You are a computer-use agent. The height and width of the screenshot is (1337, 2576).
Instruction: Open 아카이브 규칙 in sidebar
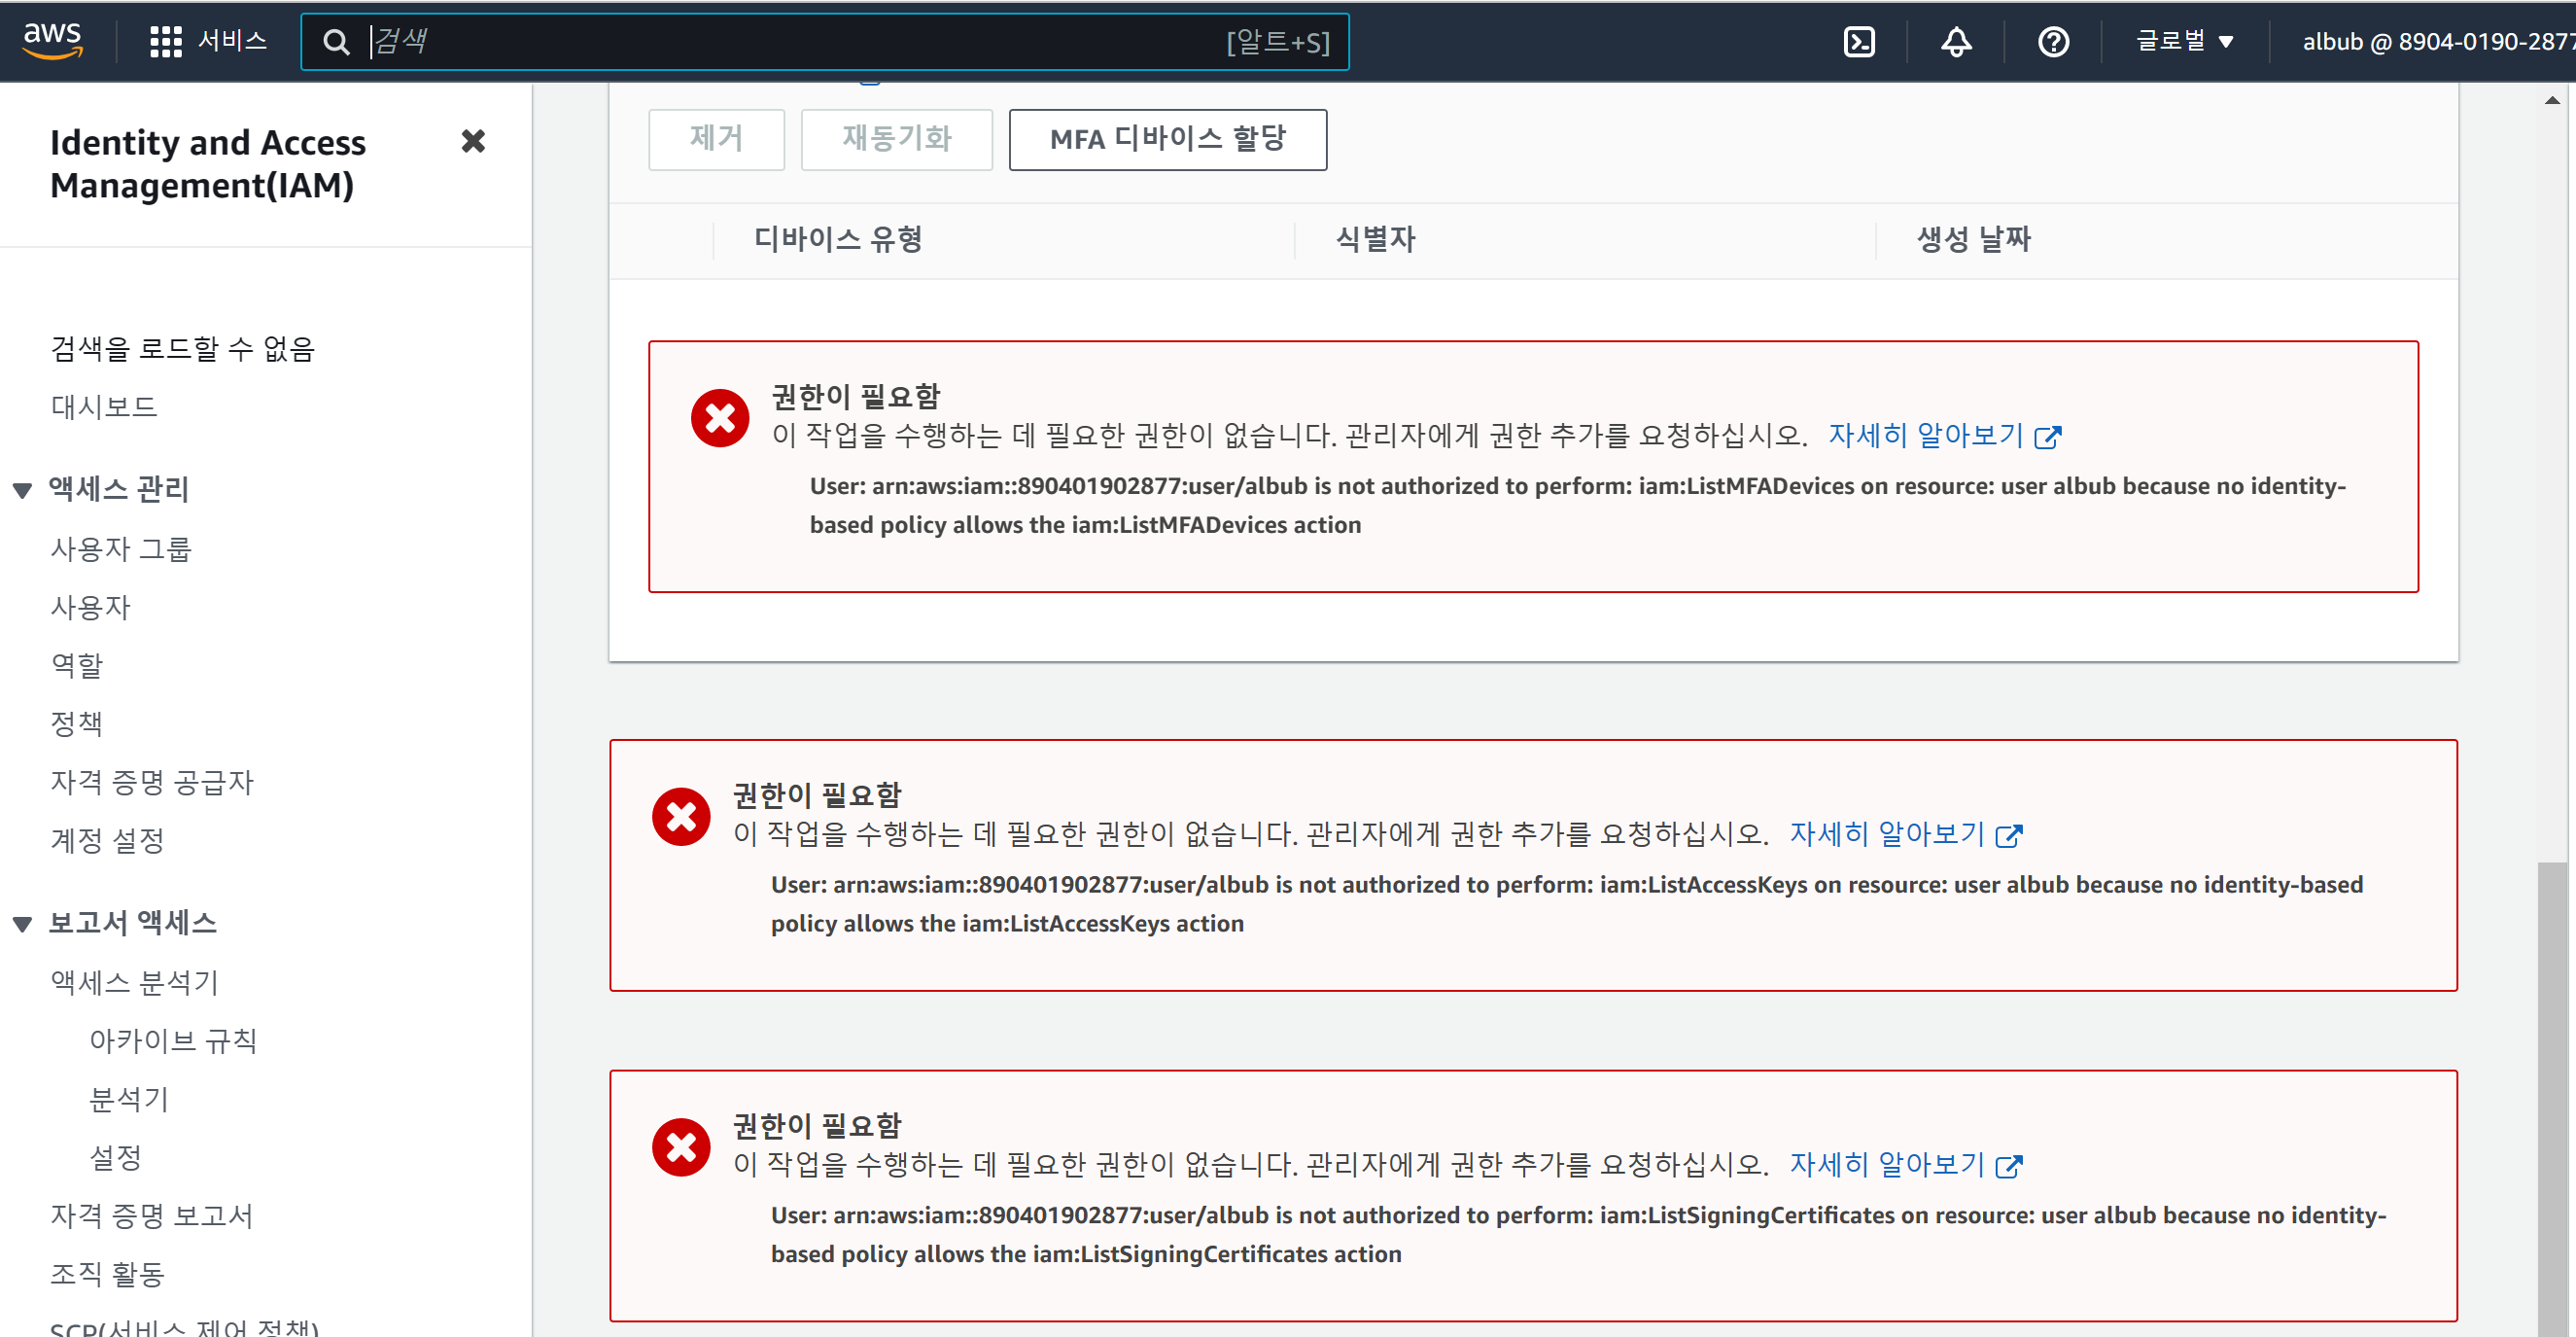(x=173, y=1040)
